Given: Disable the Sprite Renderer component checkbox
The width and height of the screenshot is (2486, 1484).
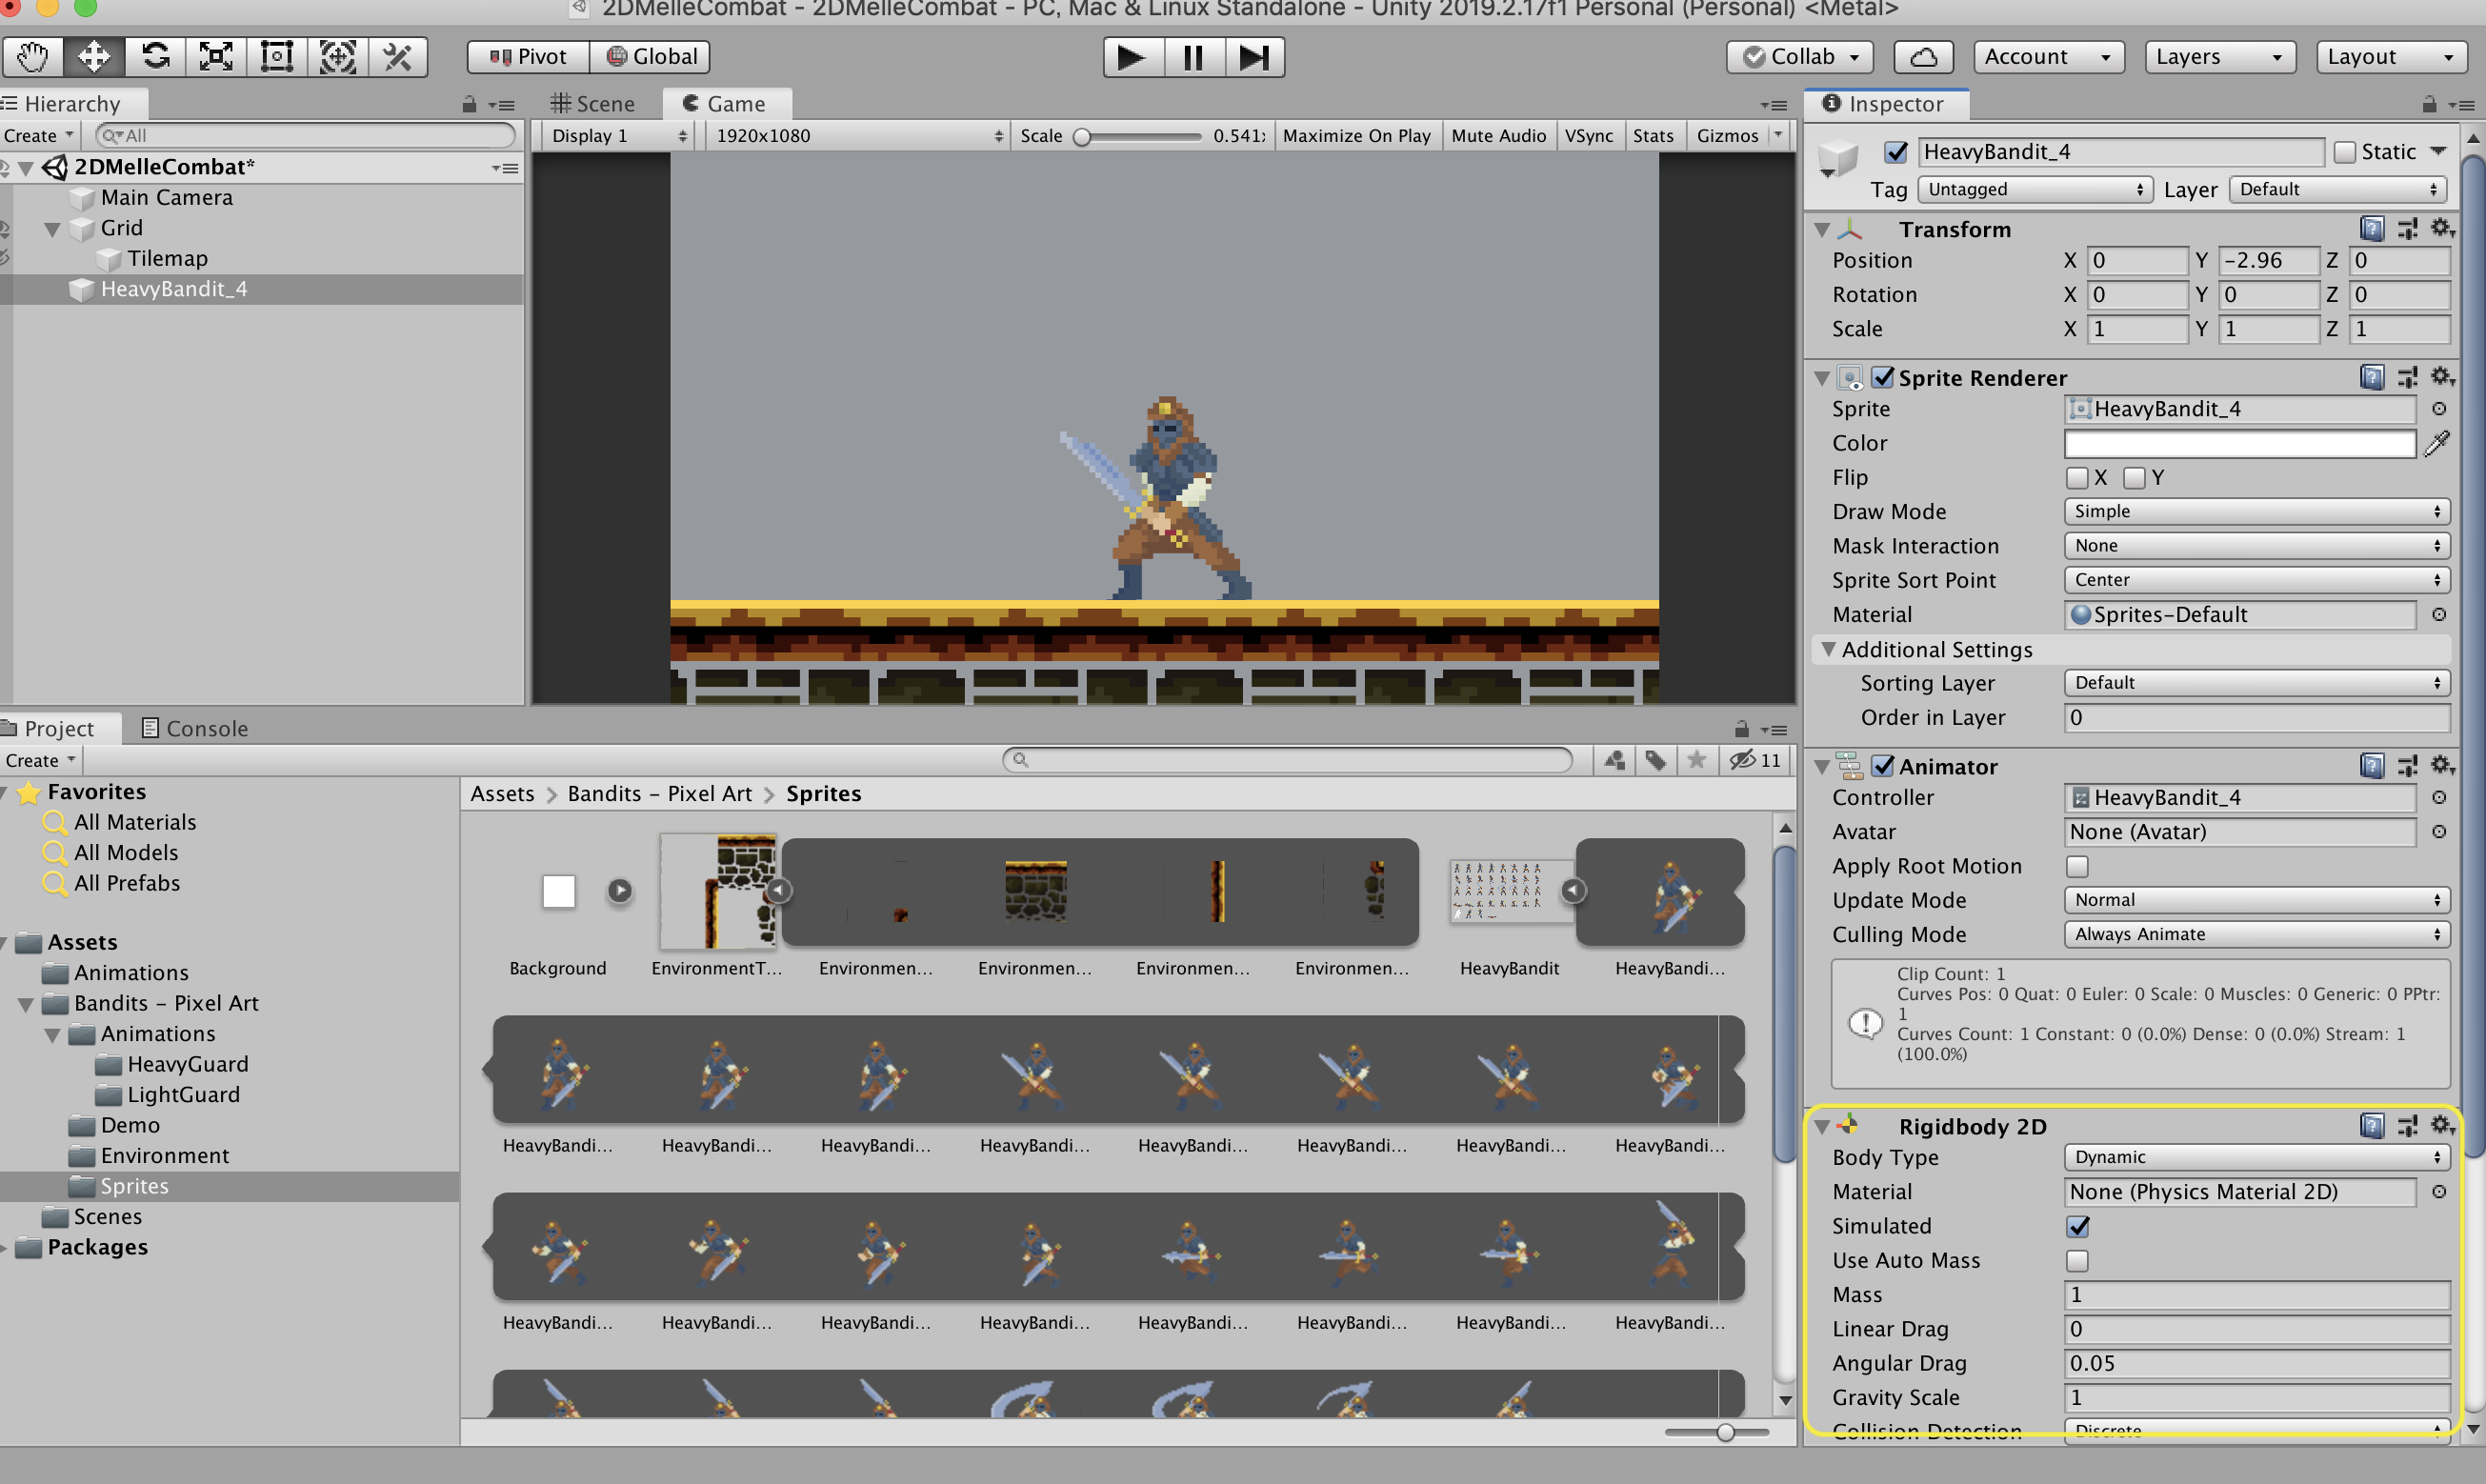Looking at the screenshot, I should tap(1883, 377).
